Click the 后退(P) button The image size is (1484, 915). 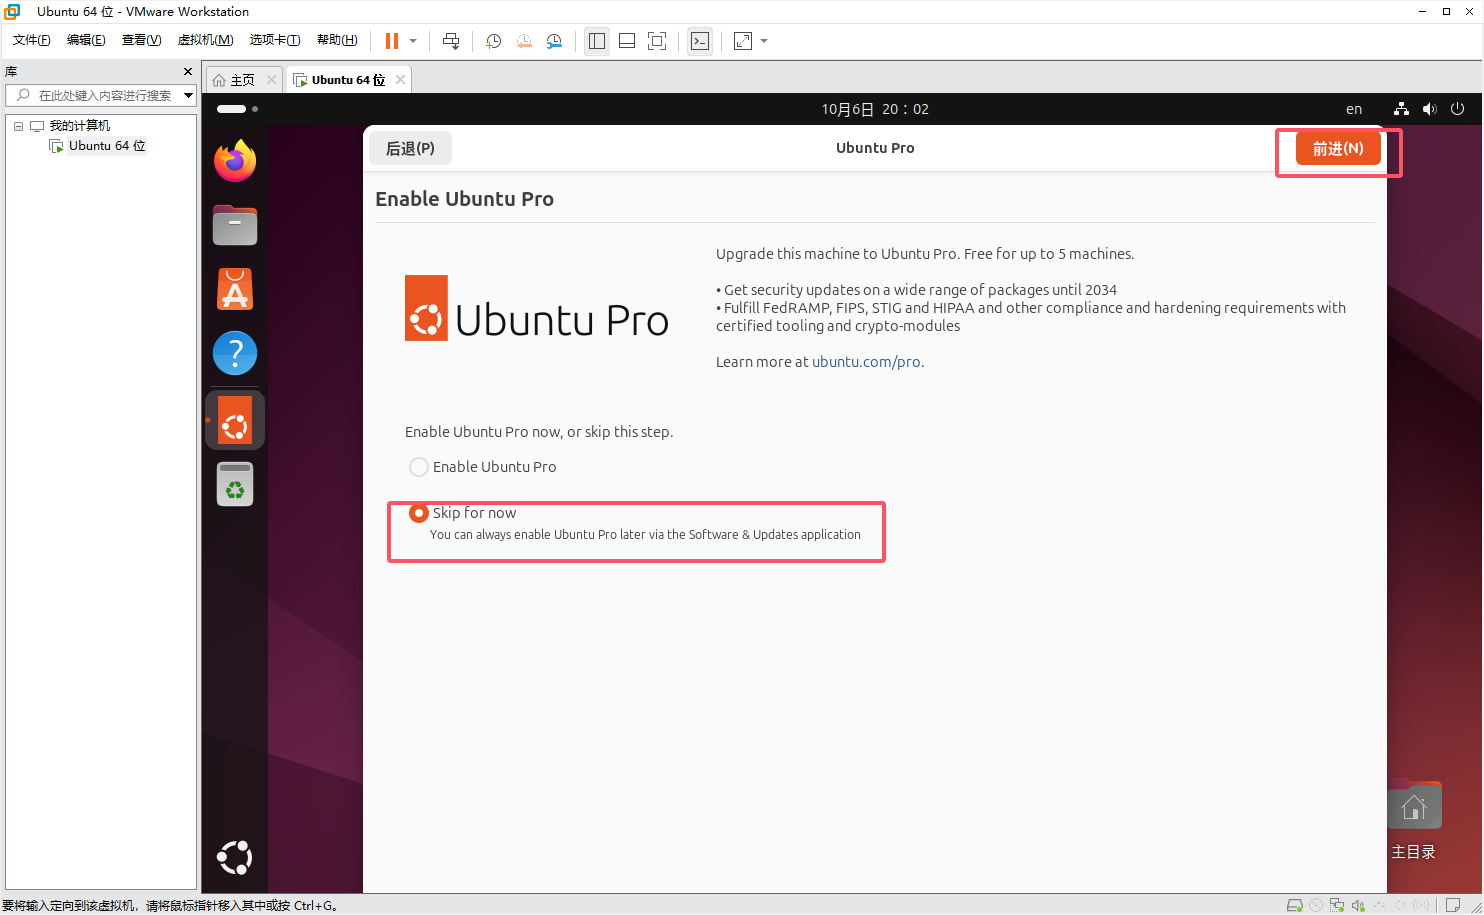coord(410,148)
